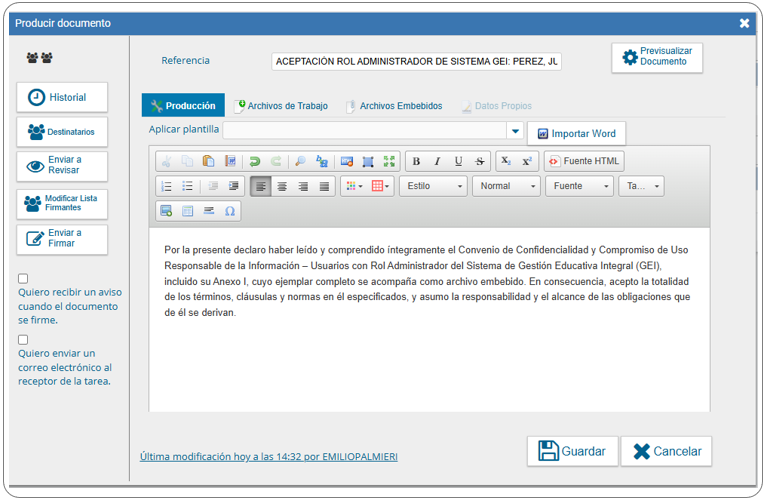
Task: View Fuente HTML source
Action: tap(584, 161)
